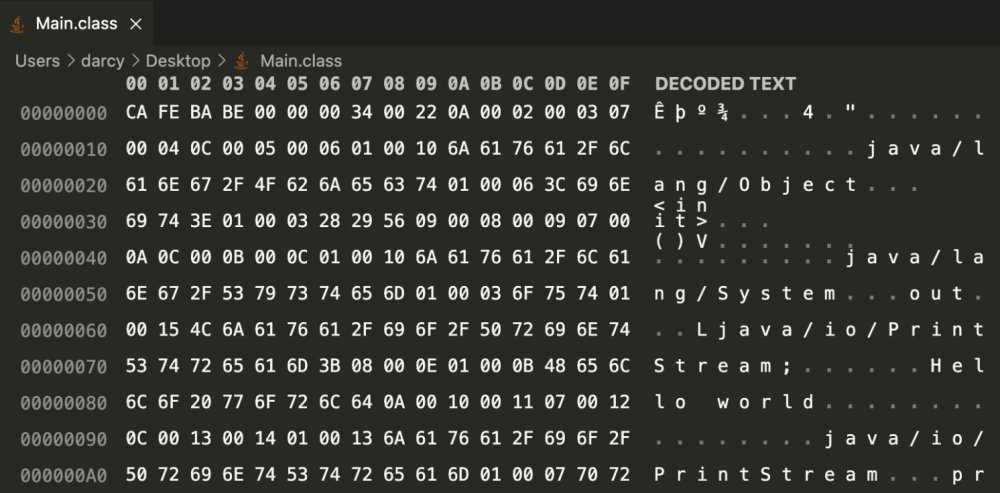Click the Main.class breadcrumb file name
This screenshot has height=493, width=1000.
coord(301,61)
